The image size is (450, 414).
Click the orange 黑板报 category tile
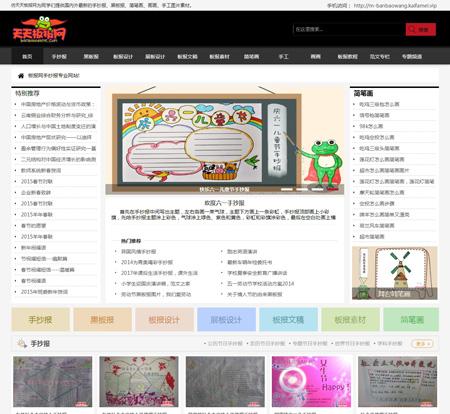coord(102,320)
